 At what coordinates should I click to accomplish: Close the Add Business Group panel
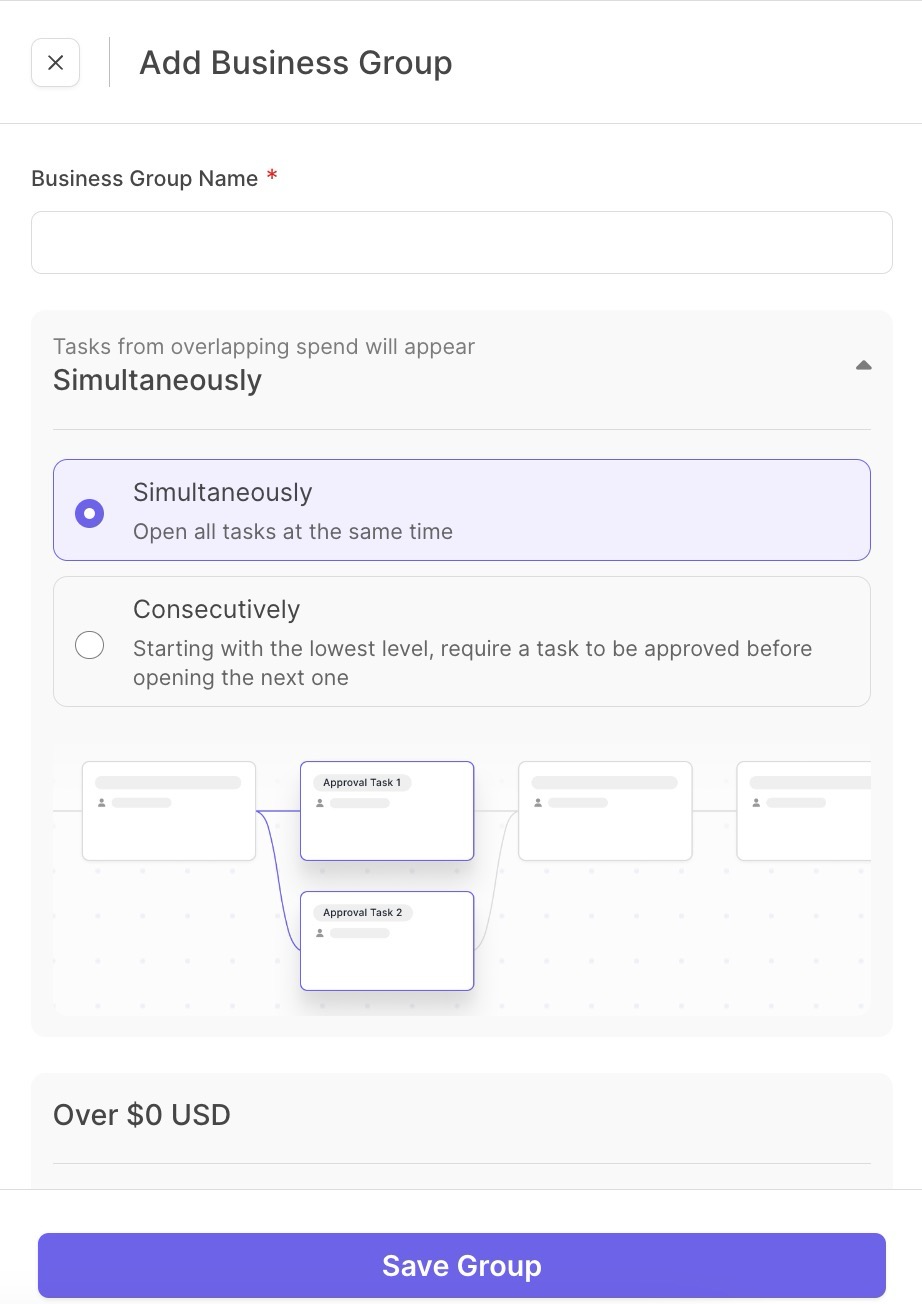[x=56, y=63]
